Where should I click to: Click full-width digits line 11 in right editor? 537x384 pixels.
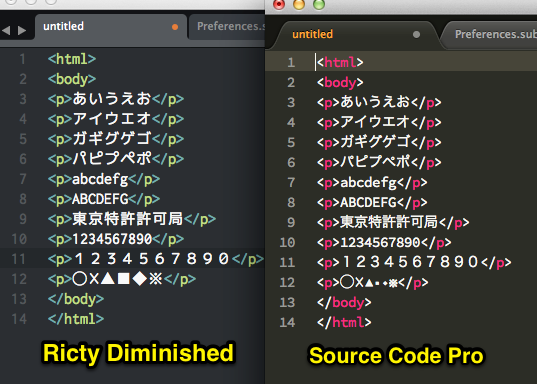(x=414, y=262)
